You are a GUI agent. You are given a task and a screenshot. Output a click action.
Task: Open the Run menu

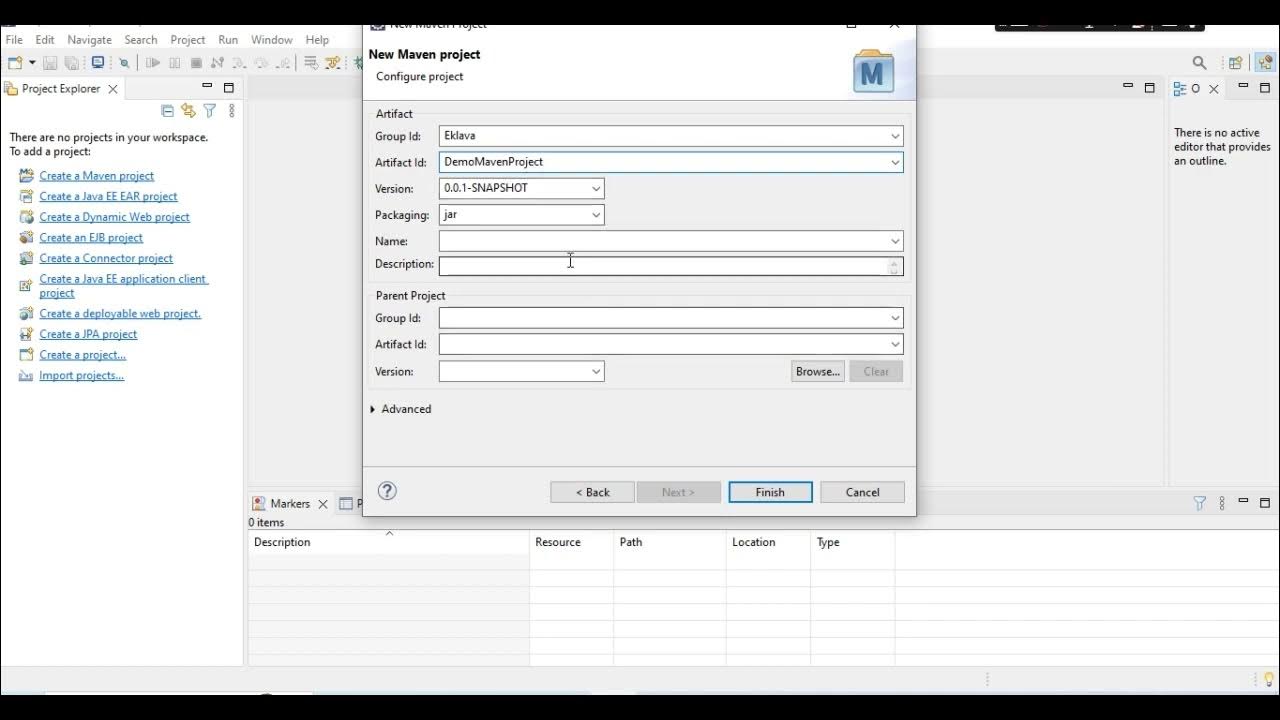click(228, 40)
